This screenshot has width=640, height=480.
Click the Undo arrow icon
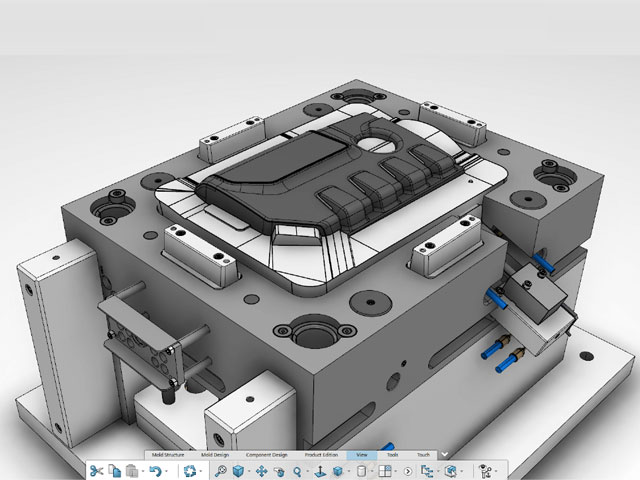[x=155, y=470]
